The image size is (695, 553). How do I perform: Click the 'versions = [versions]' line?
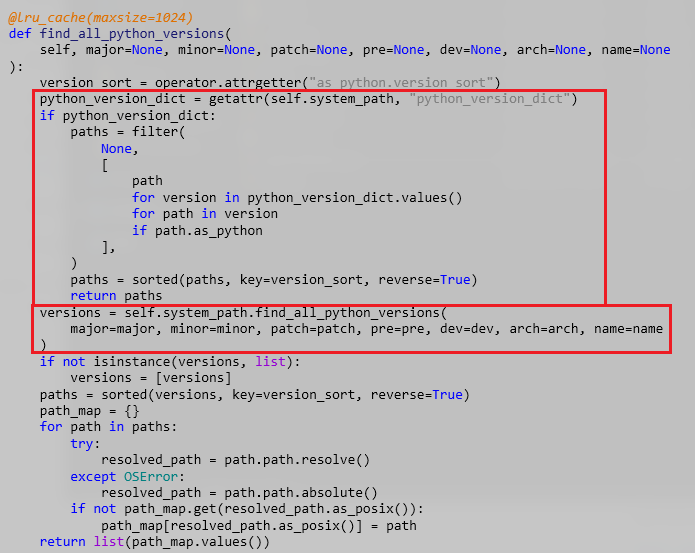click(x=151, y=378)
